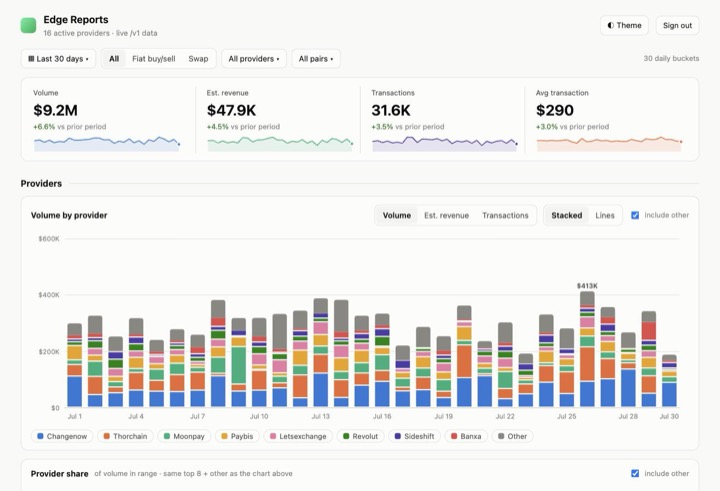The width and height of the screenshot is (720, 491).
Task: Click the Edge Reports title
Action: 76,20
